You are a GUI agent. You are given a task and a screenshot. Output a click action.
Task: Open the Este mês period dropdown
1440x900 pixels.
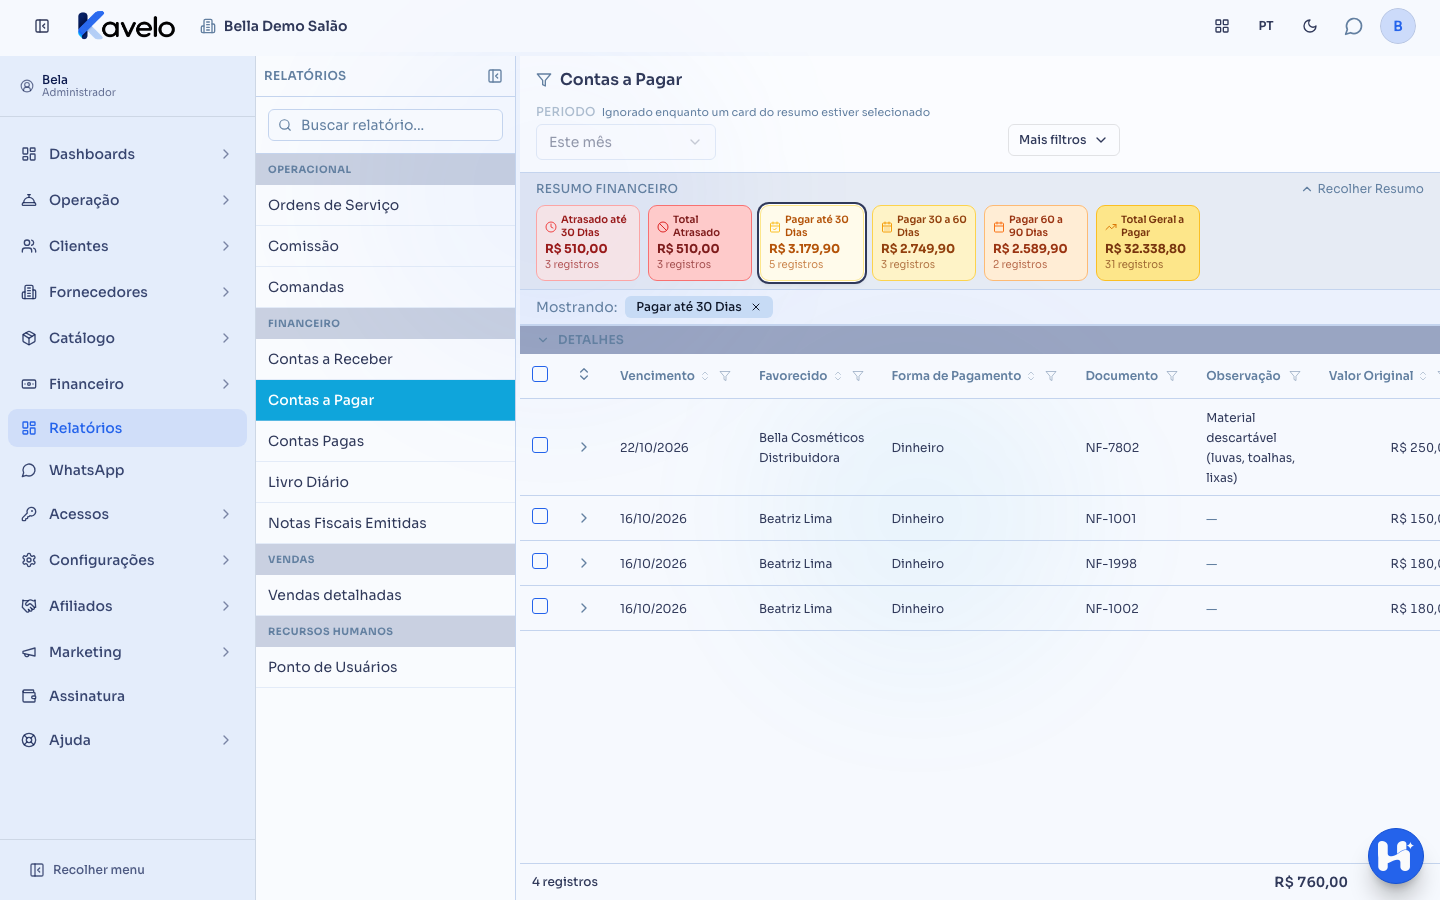pyautogui.click(x=626, y=142)
